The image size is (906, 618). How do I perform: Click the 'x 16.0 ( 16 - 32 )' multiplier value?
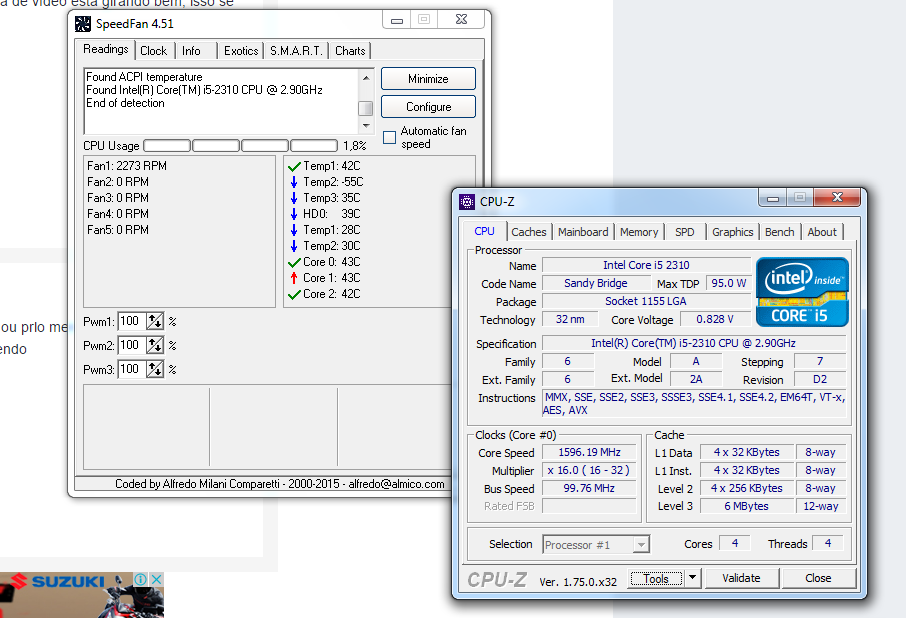click(x=589, y=470)
